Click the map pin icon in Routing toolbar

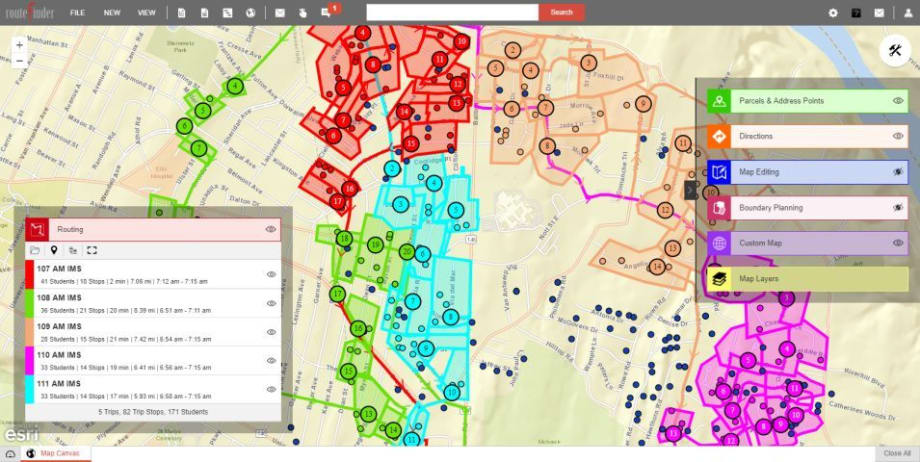pos(54,250)
